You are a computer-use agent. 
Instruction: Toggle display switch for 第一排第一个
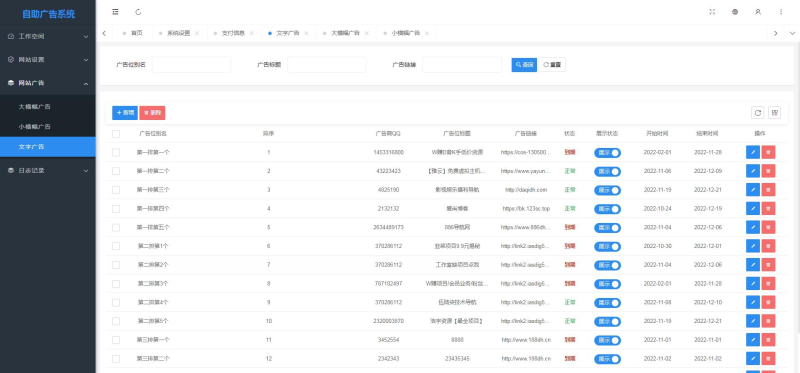coord(607,153)
